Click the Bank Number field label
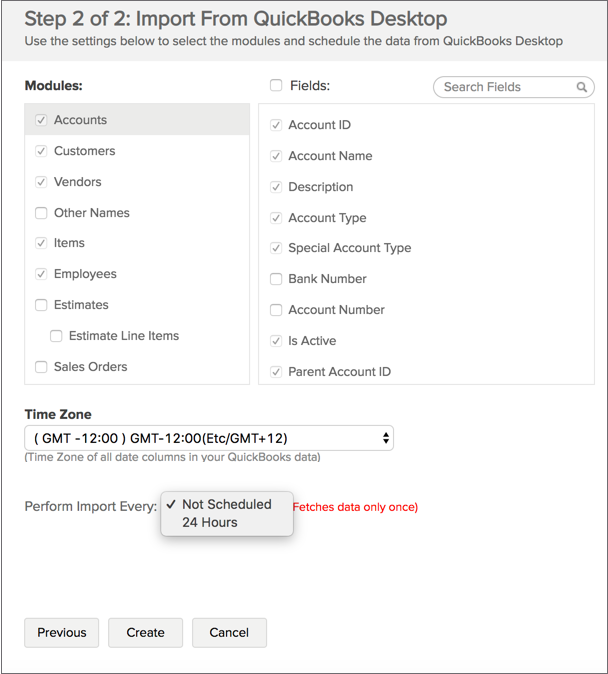Screen dimensions: 608x674 (327, 279)
